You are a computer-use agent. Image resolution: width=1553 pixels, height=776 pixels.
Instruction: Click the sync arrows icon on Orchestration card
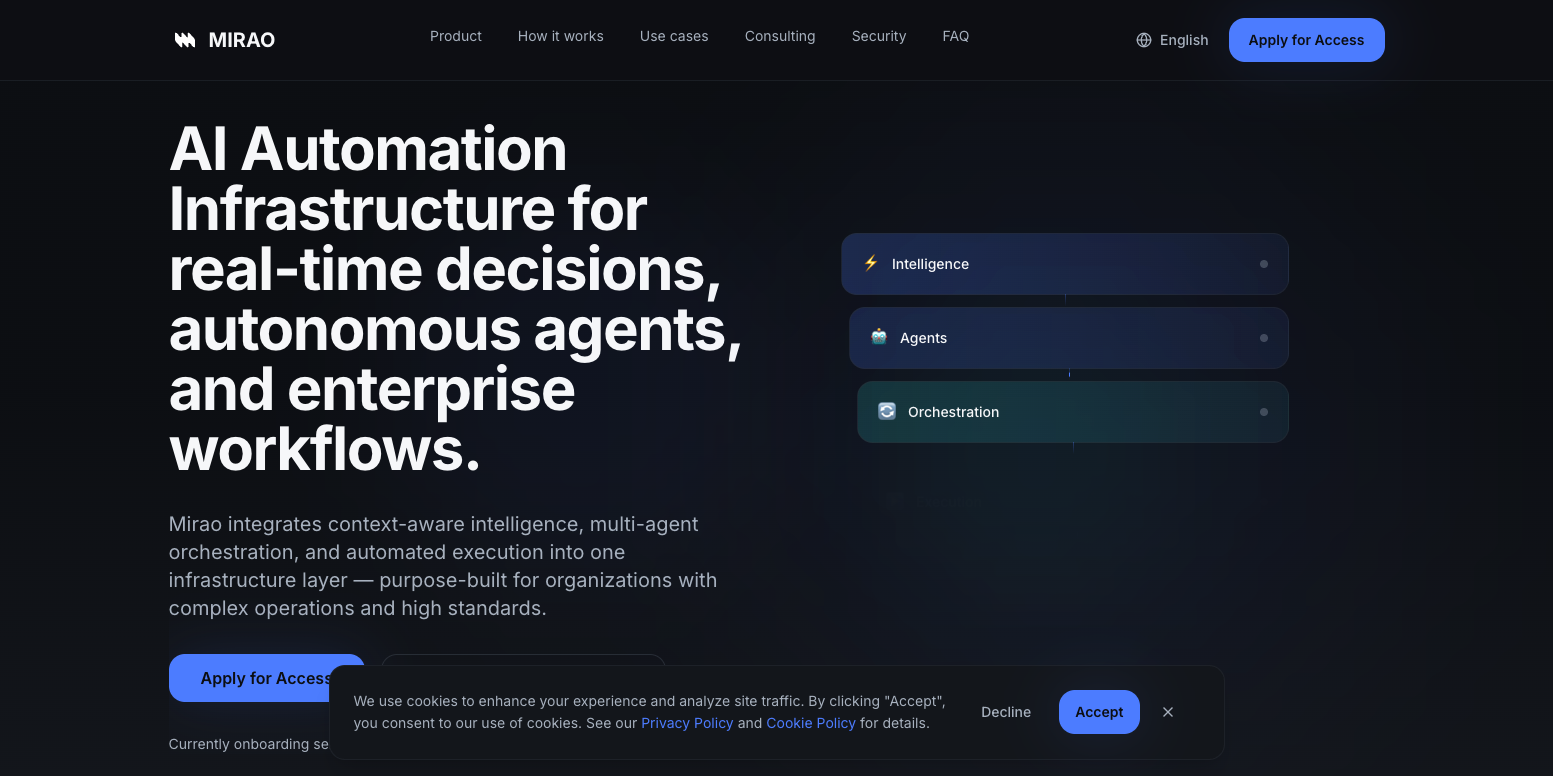click(x=887, y=411)
